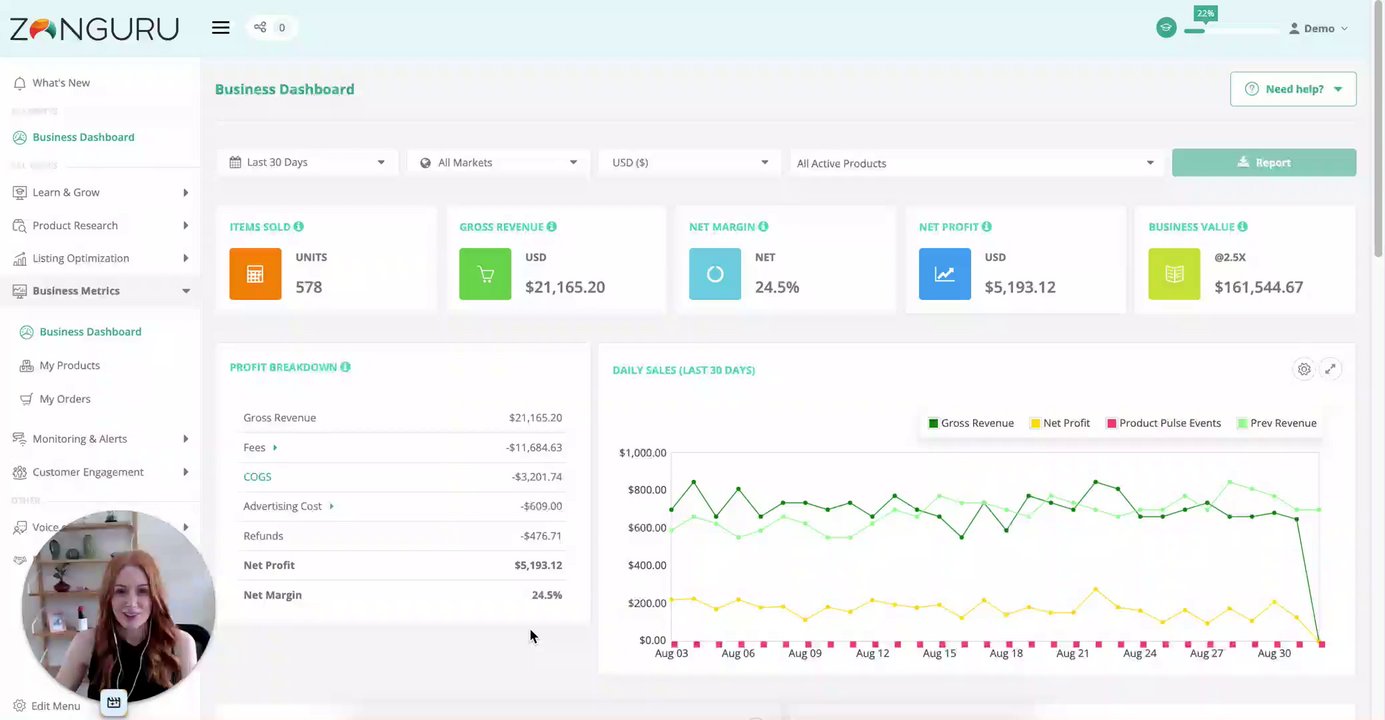Viewport: 1385px width, 720px height.
Task: Toggle Net Profit series in chart legend
Action: (x=1060, y=423)
